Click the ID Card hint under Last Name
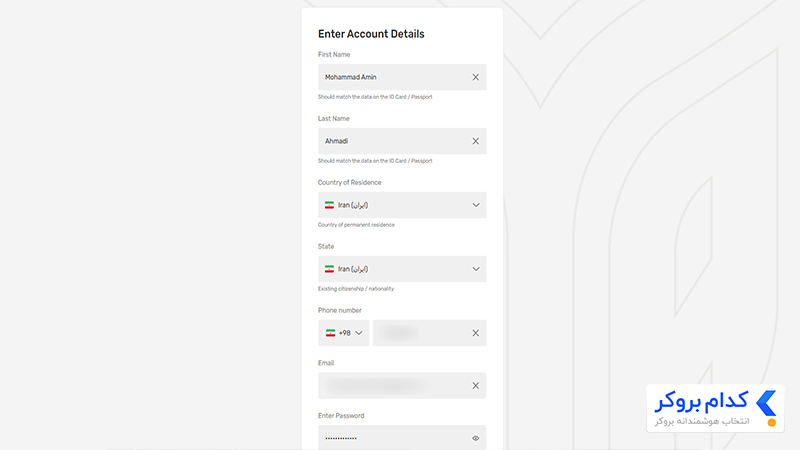The image size is (800, 450). [375, 161]
